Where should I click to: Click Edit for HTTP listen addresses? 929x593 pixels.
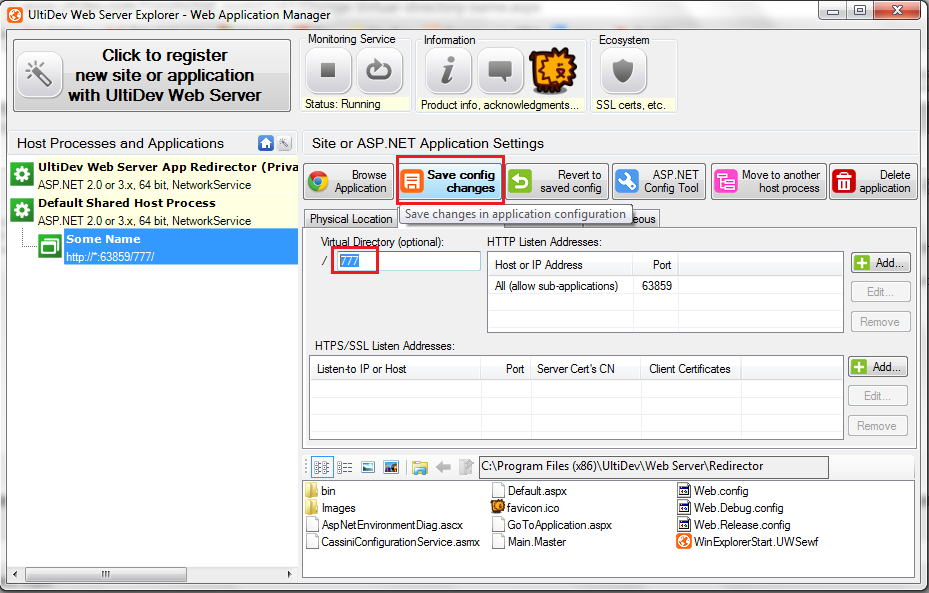[x=880, y=292]
